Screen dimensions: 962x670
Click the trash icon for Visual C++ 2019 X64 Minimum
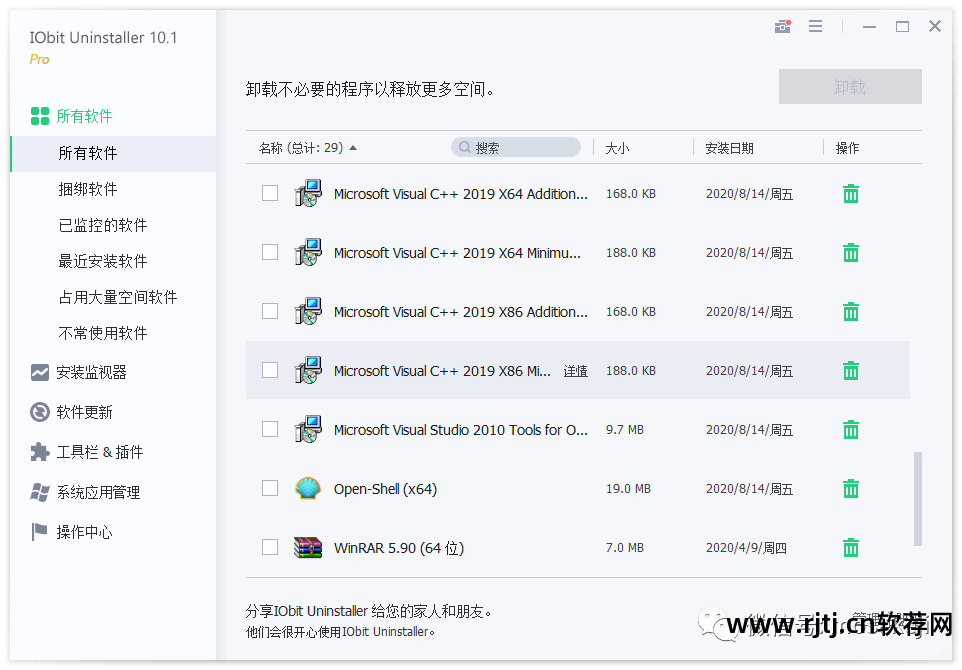point(850,253)
